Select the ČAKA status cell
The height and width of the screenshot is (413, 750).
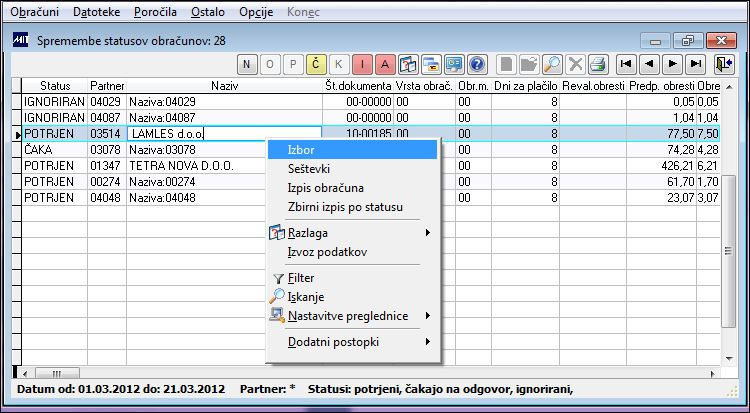coord(55,150)
